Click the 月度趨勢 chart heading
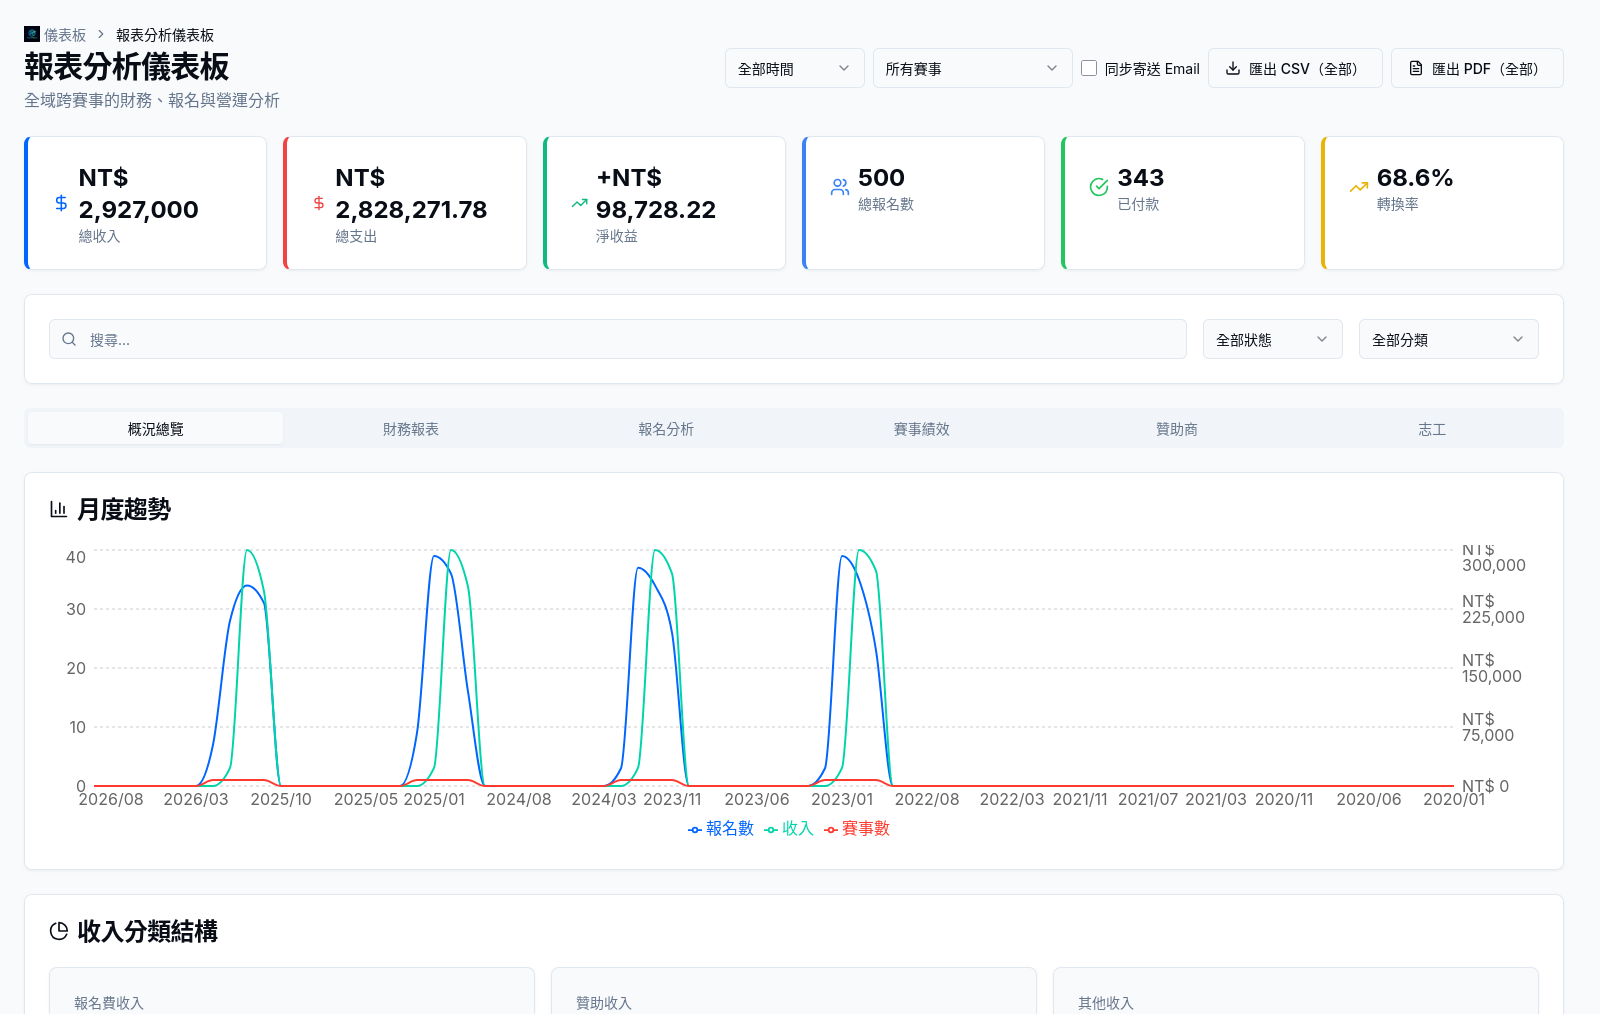Screen dimensions: 1600x1014 [x=124, y=510]
